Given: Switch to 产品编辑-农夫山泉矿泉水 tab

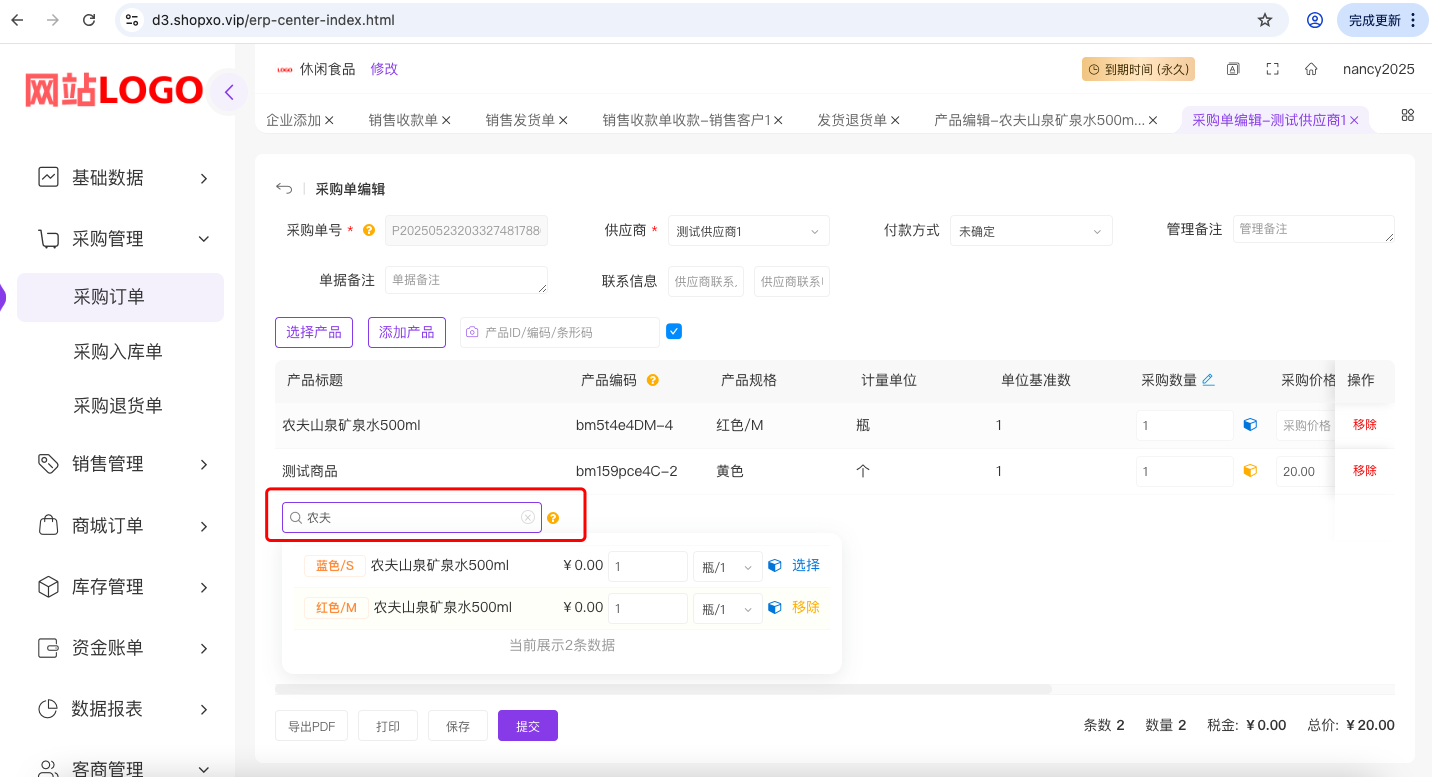Looking at the screenshot, I should (1039, 120).
